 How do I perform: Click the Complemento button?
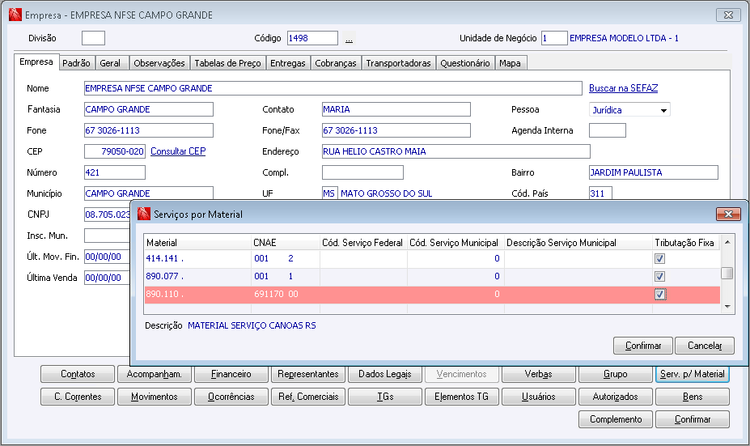tap(616, 418)
